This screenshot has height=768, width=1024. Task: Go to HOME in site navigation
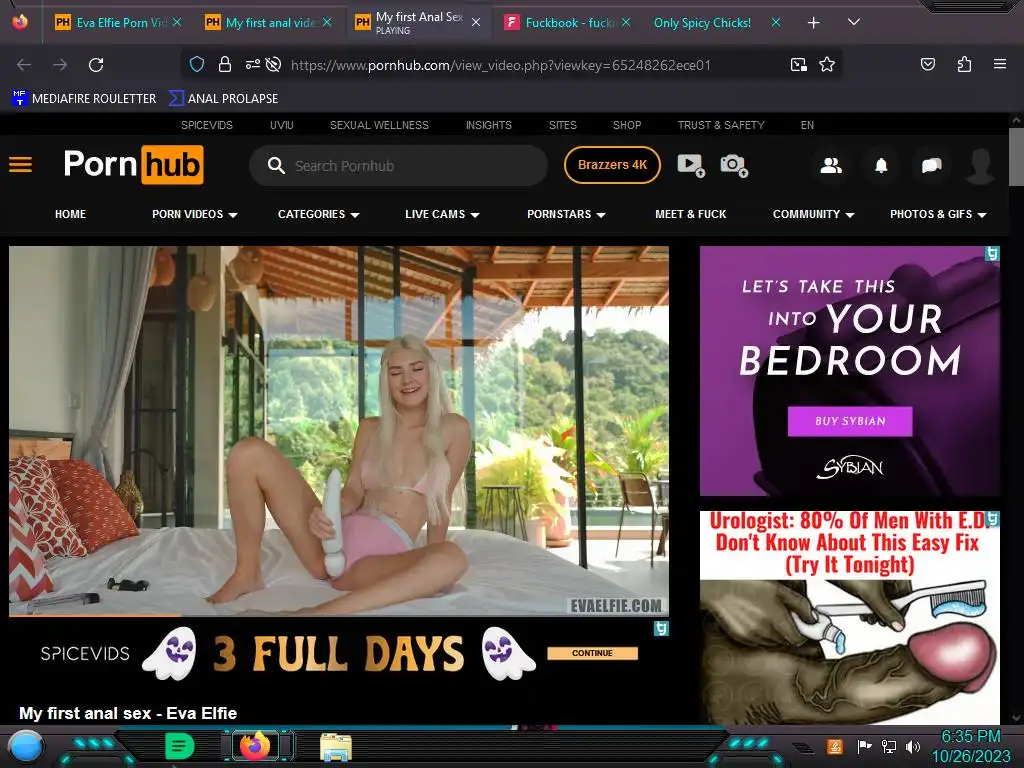coord(71,214)
